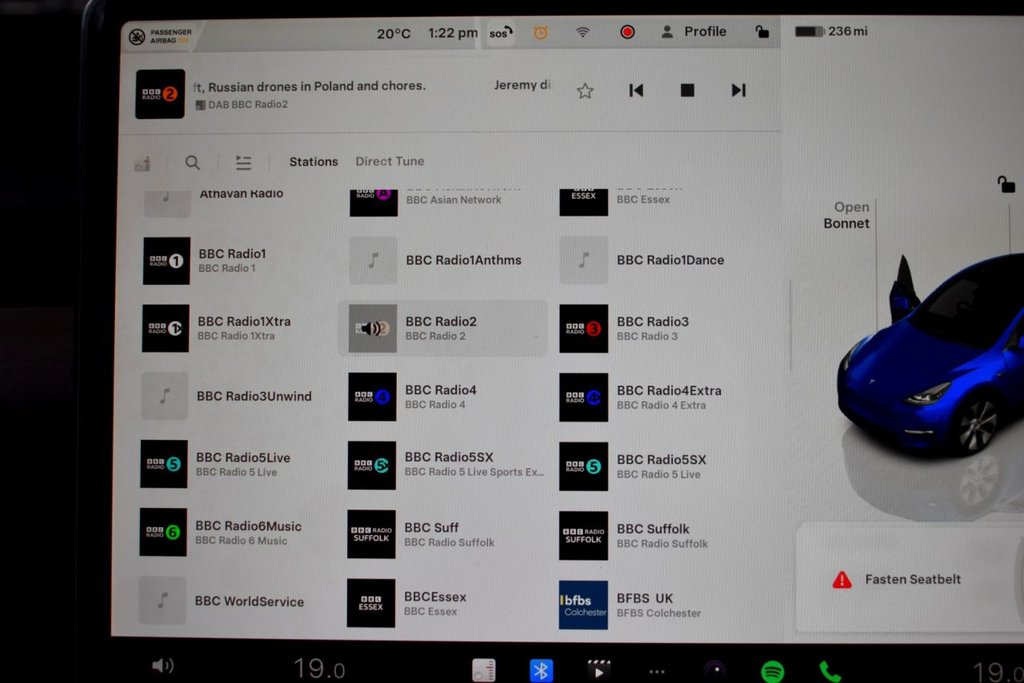Switch to the Stations tab

point(313,161)
